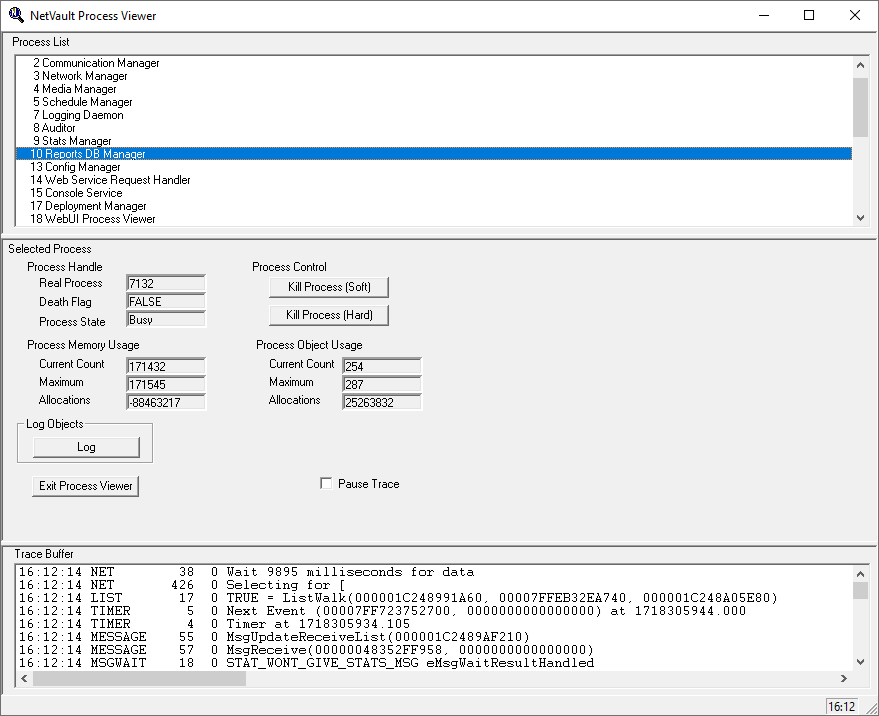879x716 pixels.
Task: Click object Current Count field 254
Action: (382, 366)
